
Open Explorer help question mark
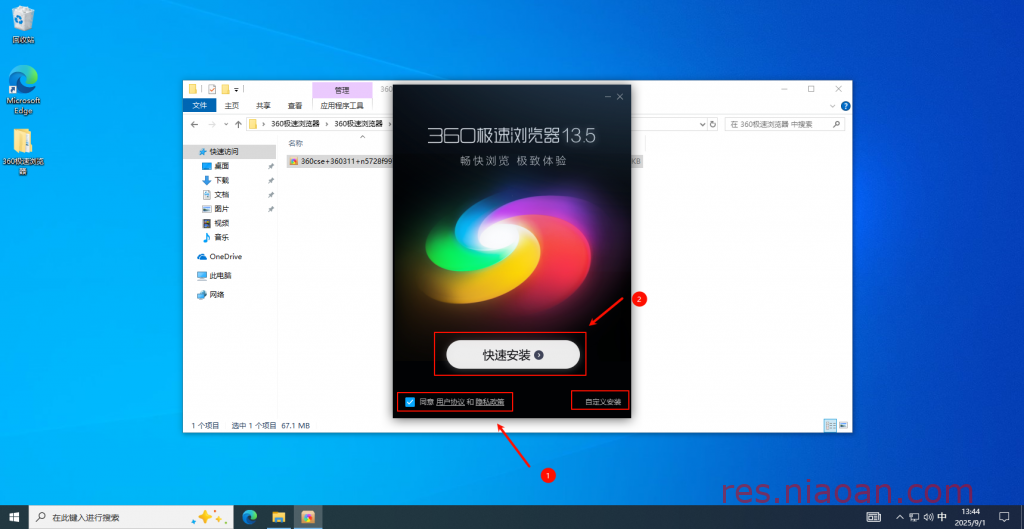[846, 106]
